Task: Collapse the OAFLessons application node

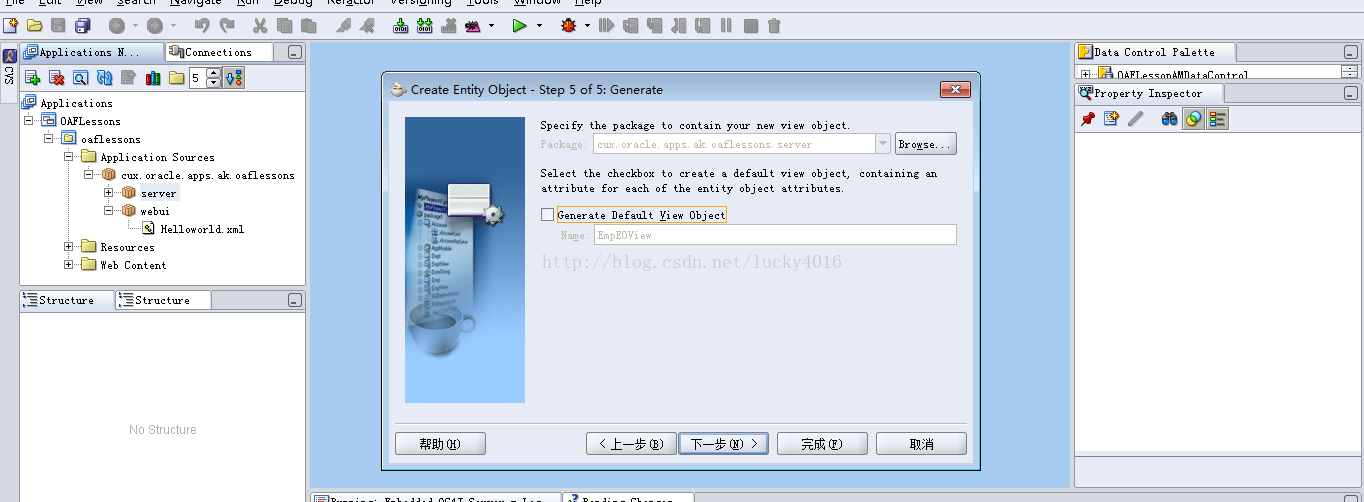Action: pos(29,121)
